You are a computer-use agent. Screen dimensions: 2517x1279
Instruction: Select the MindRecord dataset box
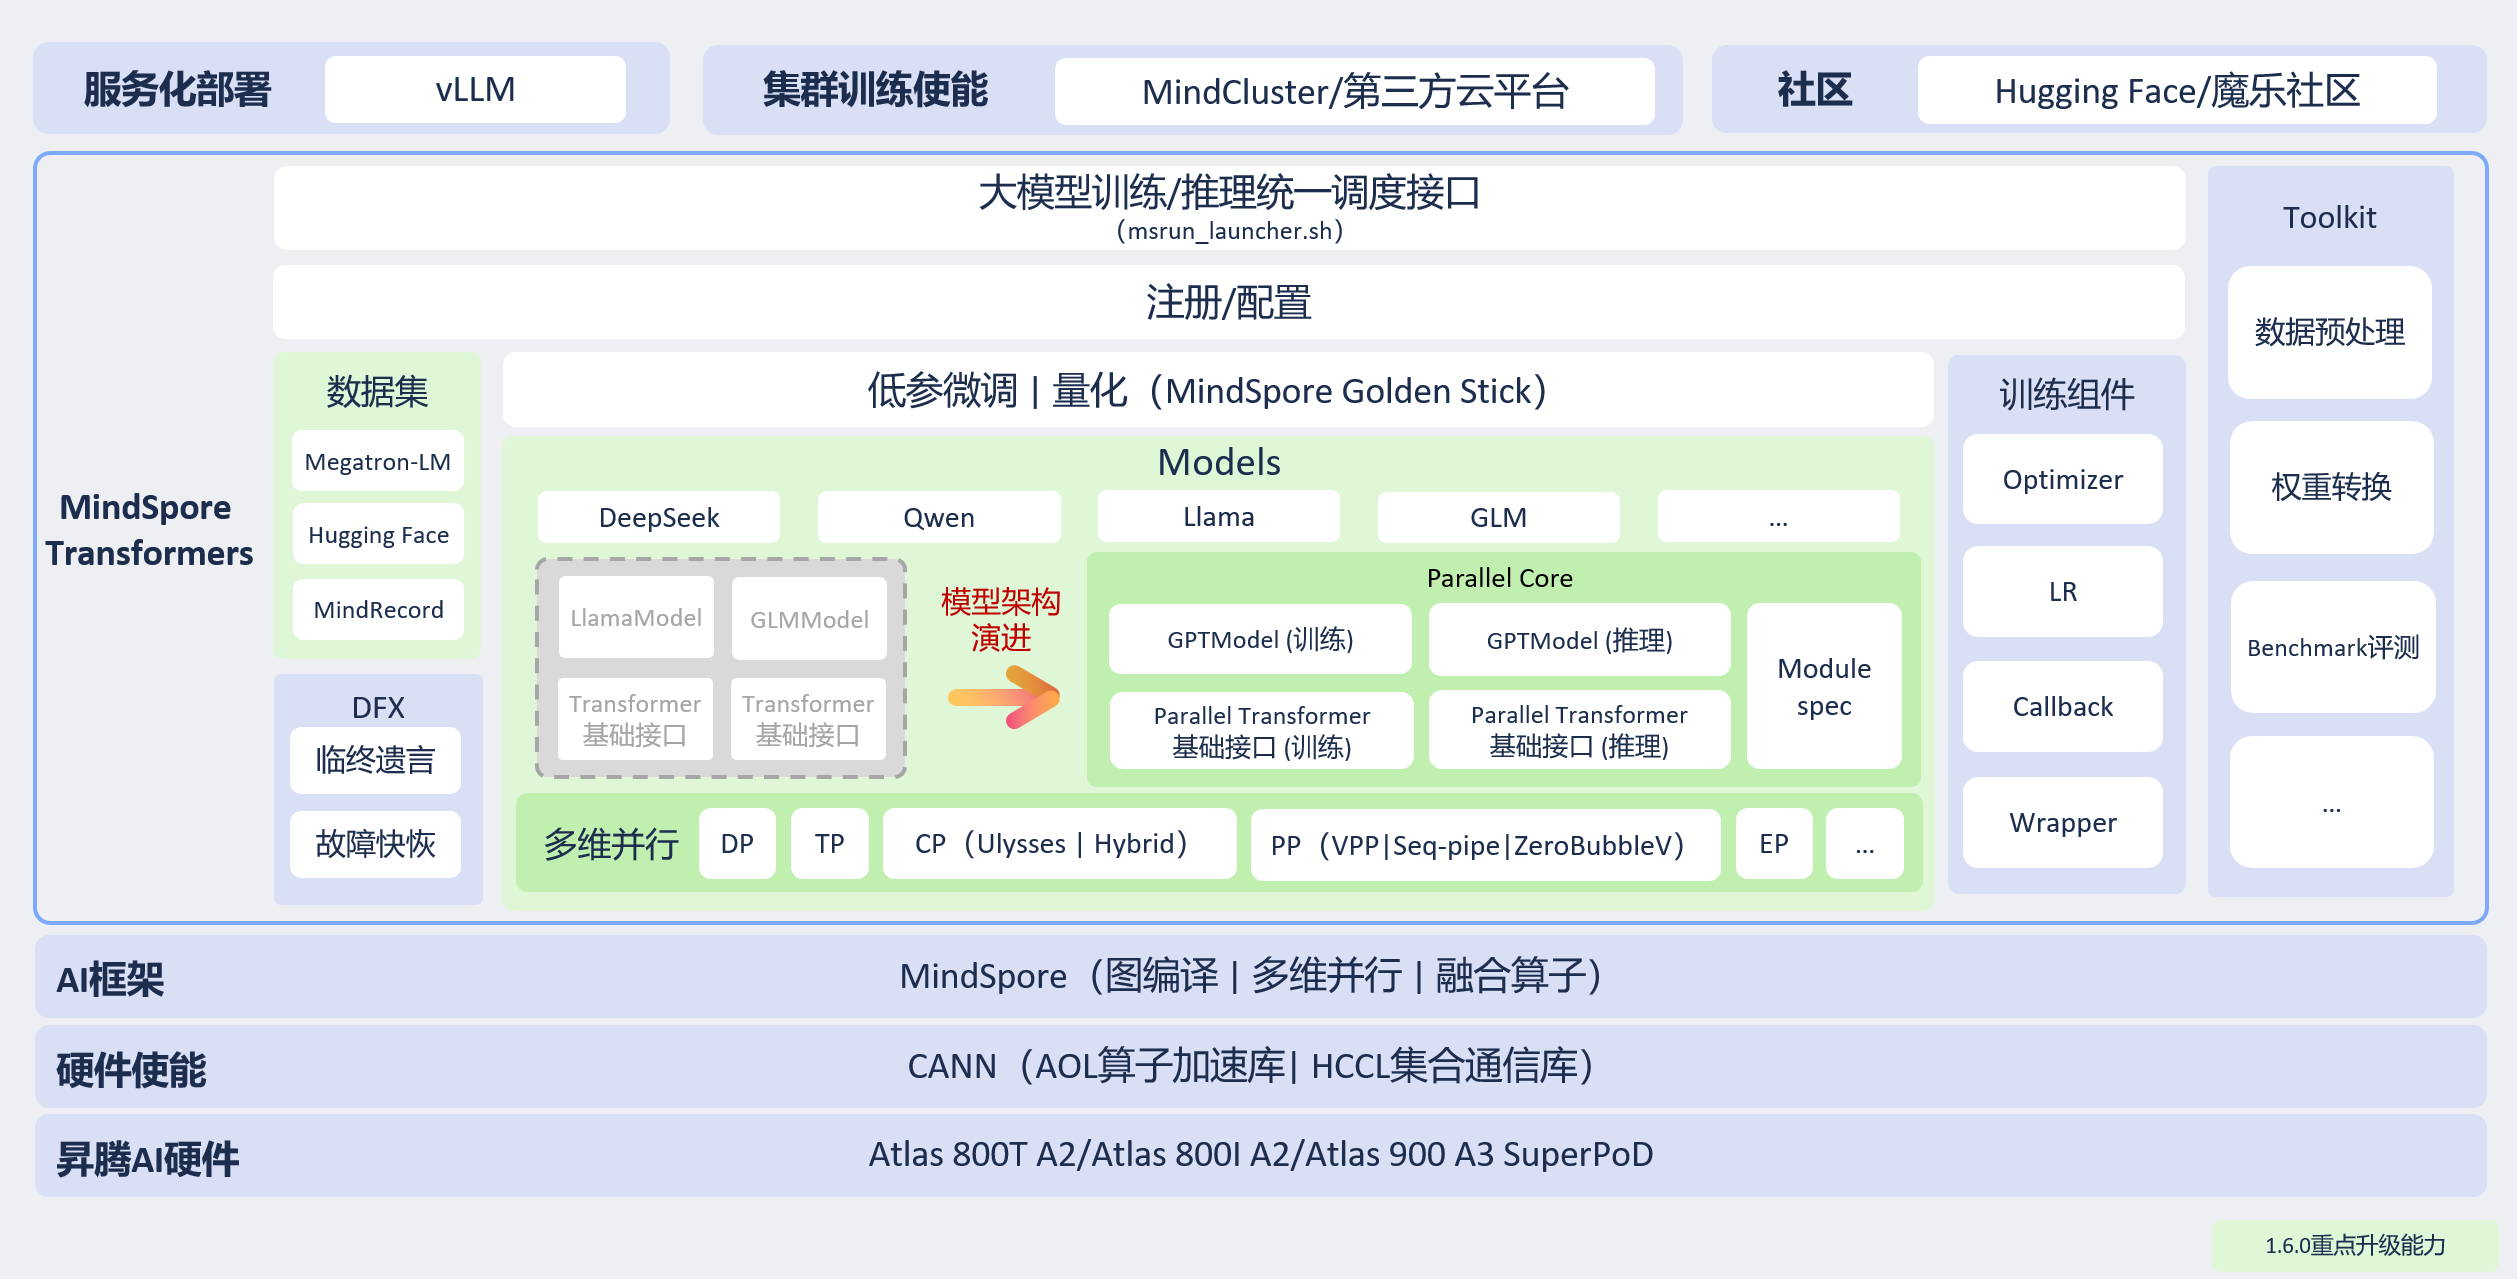click(378, 610)
